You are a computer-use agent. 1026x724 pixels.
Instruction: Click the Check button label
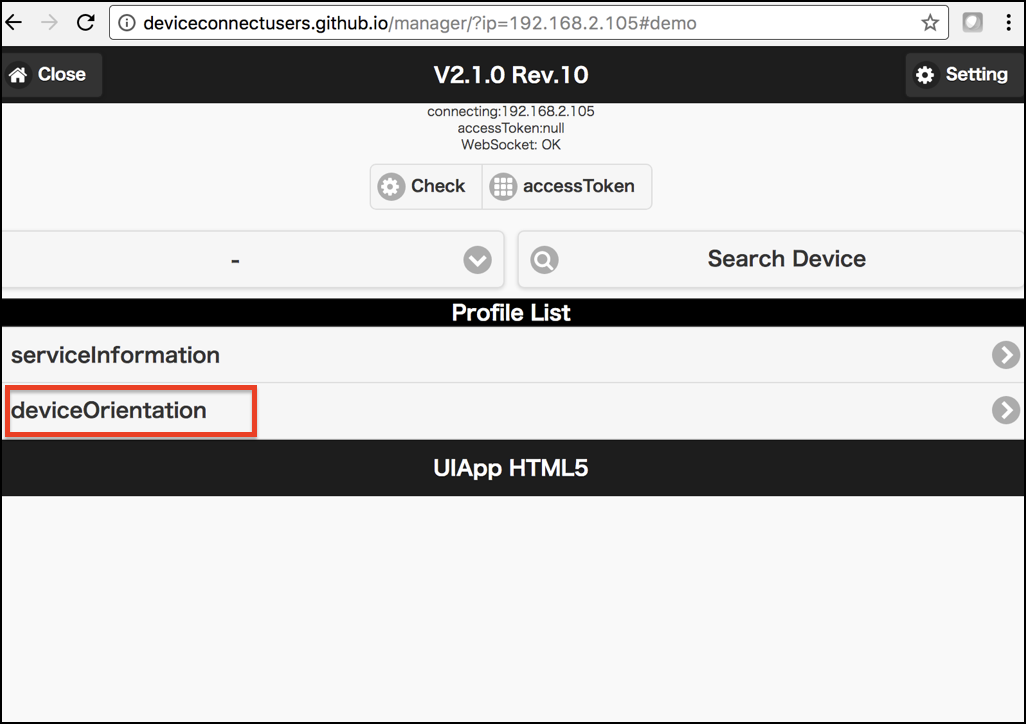(438, 186)
